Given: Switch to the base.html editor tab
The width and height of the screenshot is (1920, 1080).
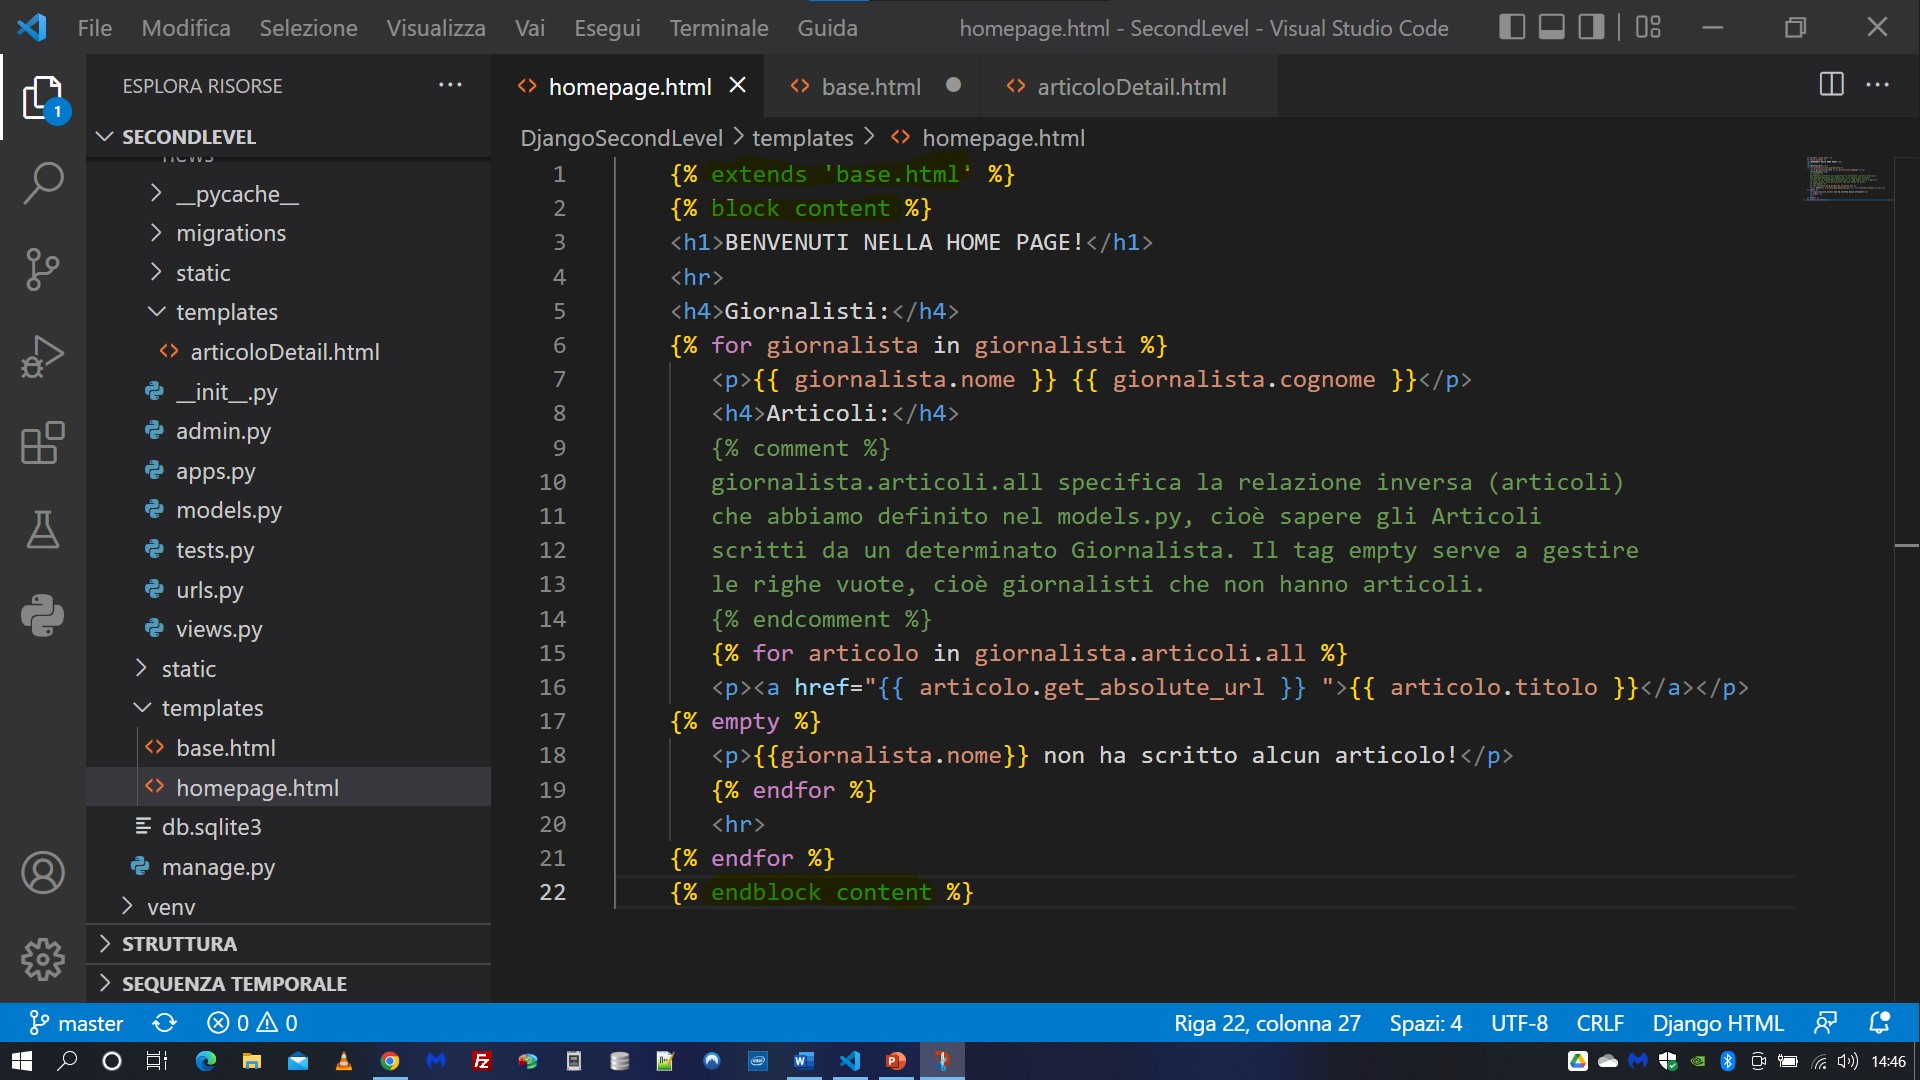Looking at the screenshot, I should 871,87.
